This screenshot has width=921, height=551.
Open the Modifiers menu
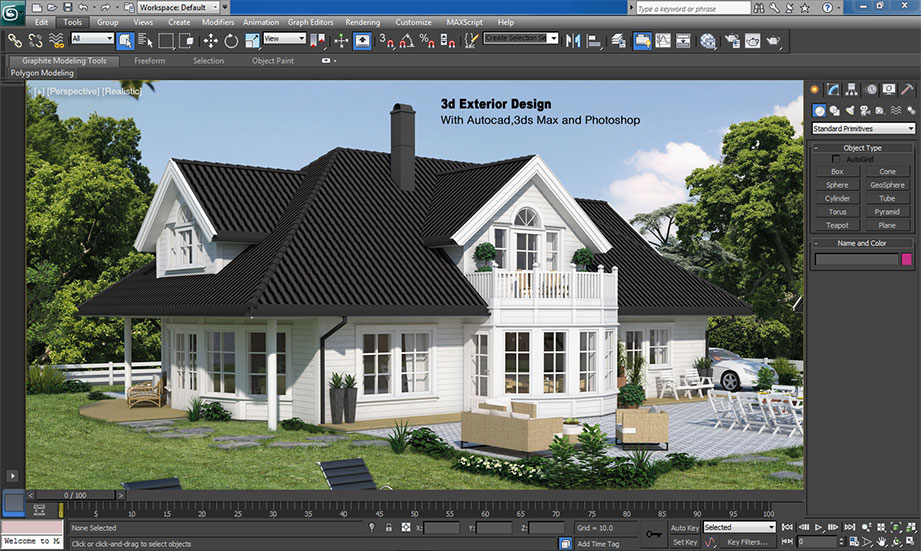(218, 22)
